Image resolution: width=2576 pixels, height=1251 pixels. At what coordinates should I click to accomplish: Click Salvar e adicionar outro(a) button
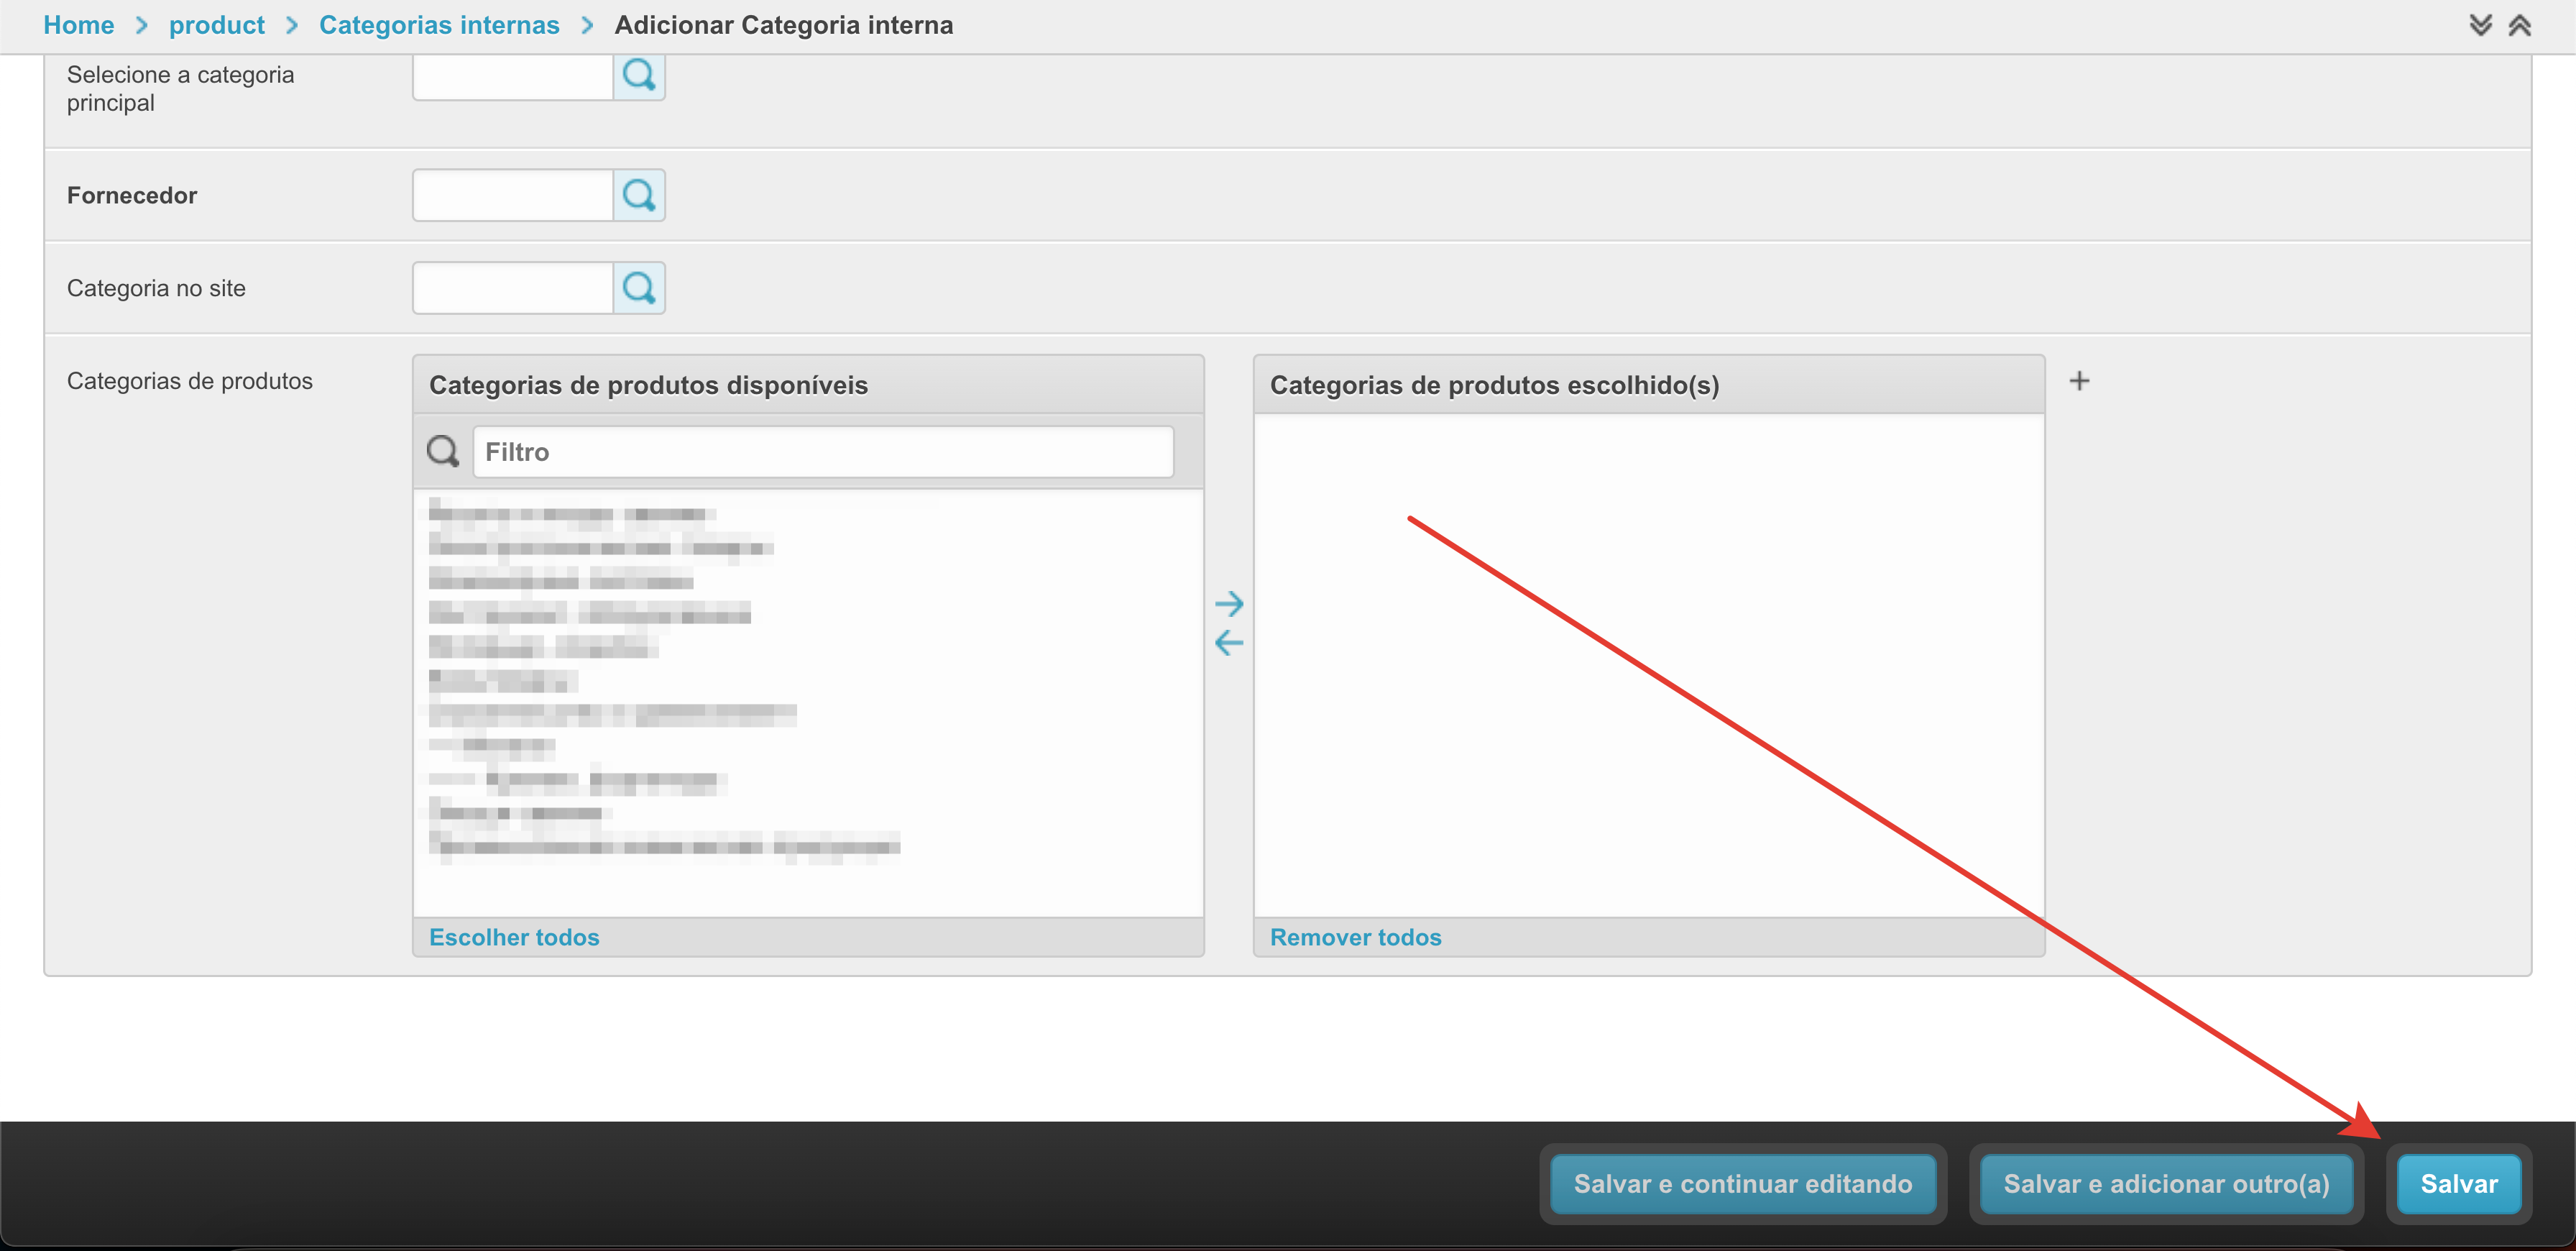[2166, 1184]
